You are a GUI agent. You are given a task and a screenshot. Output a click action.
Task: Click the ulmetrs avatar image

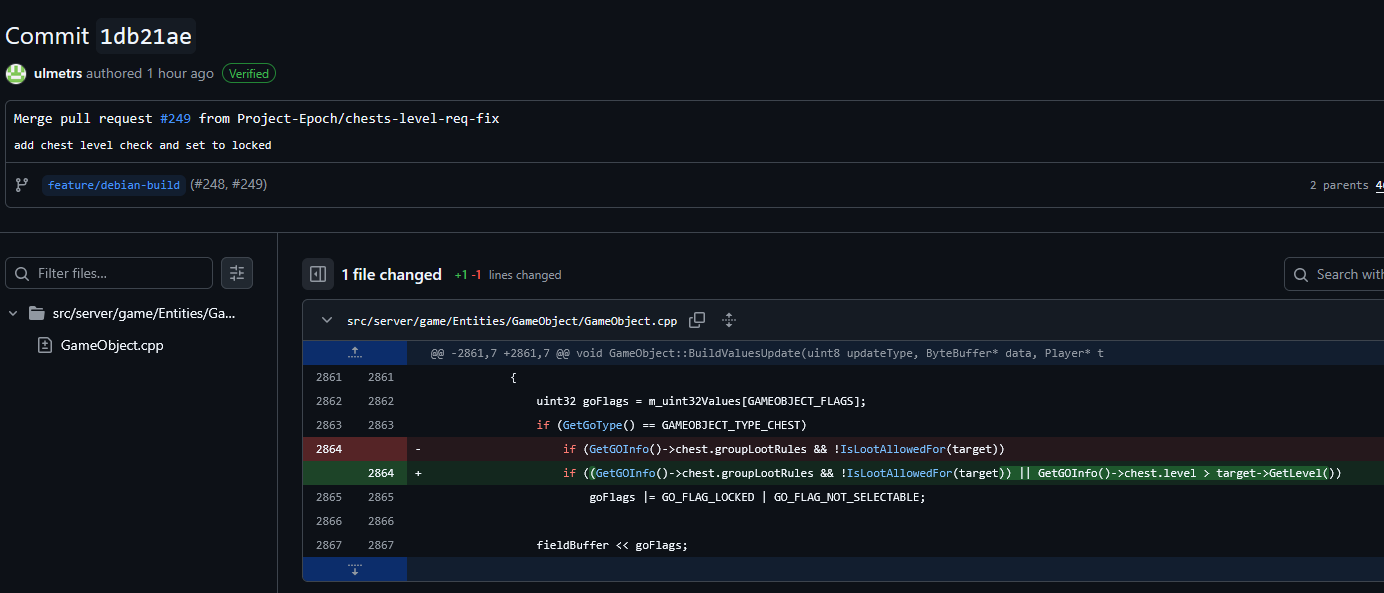point(16,73)
